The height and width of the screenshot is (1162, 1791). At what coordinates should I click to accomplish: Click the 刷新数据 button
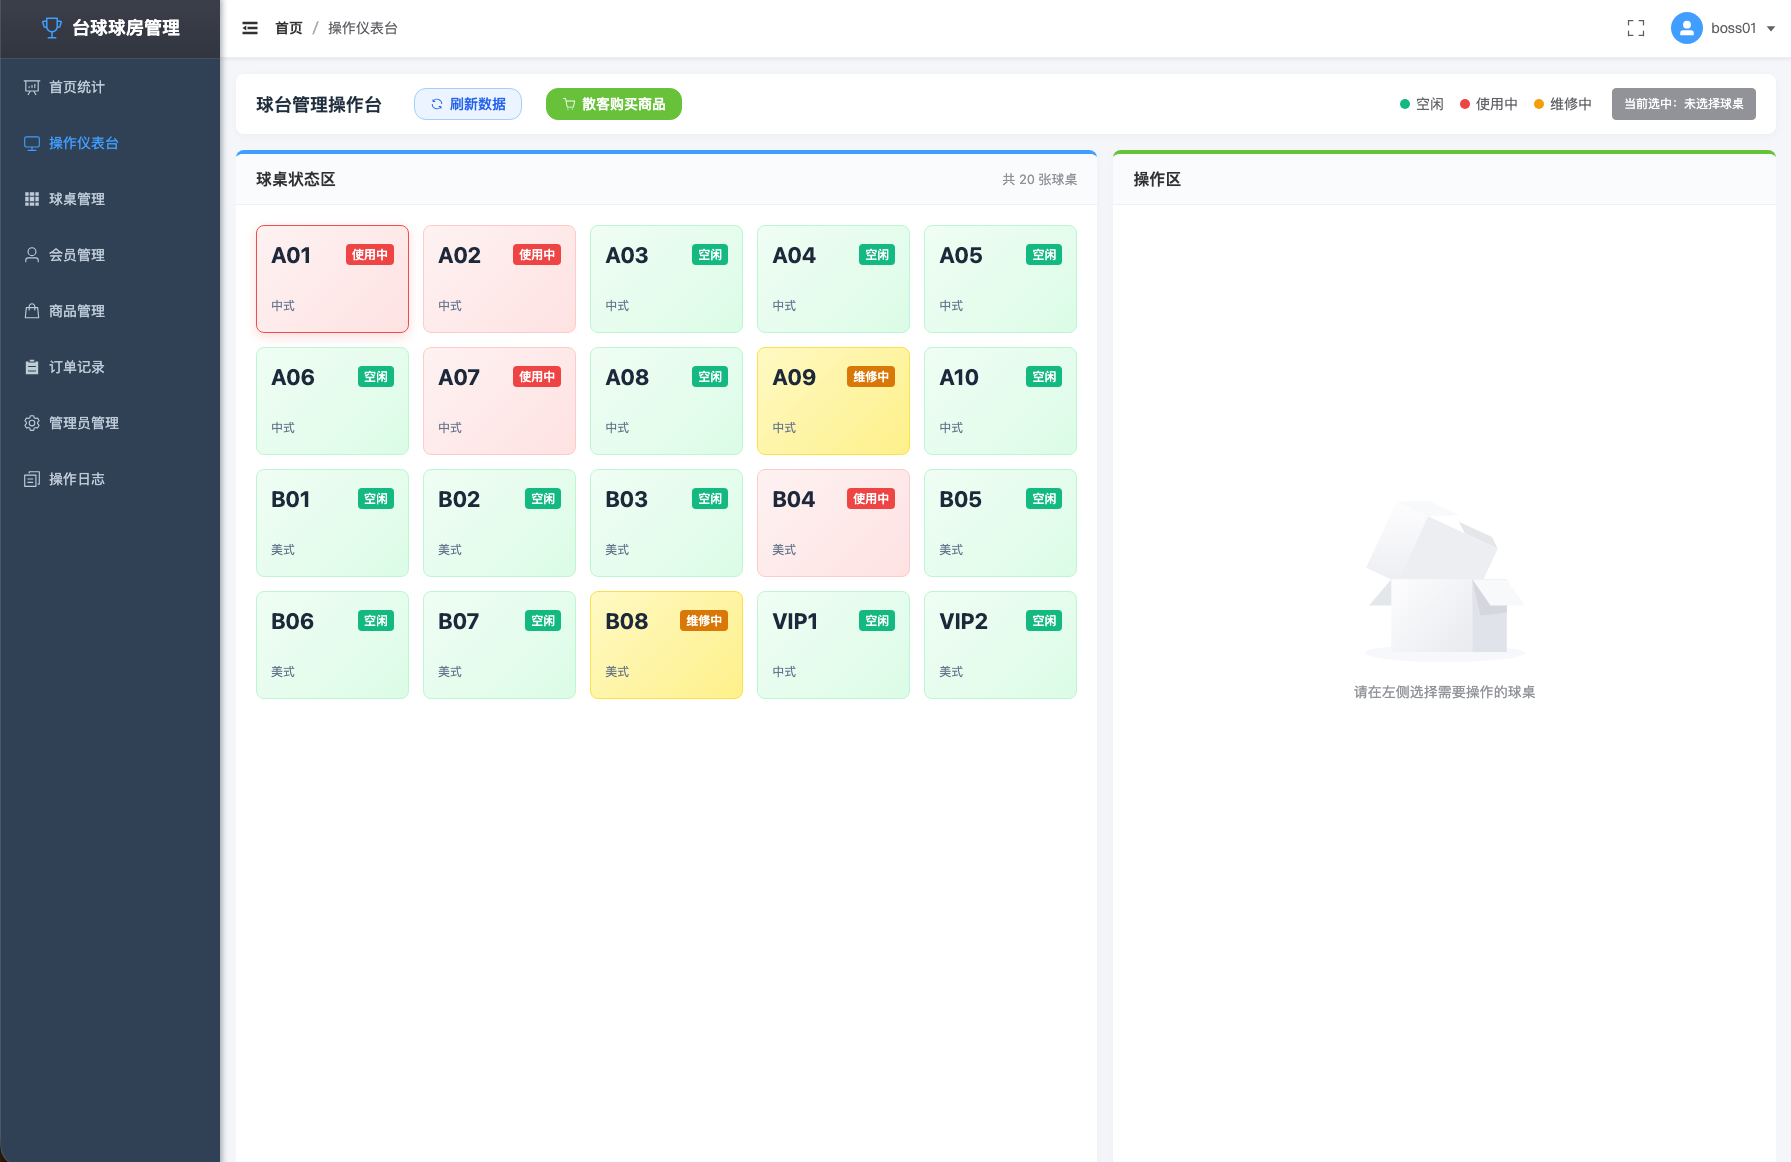point(468,104)
